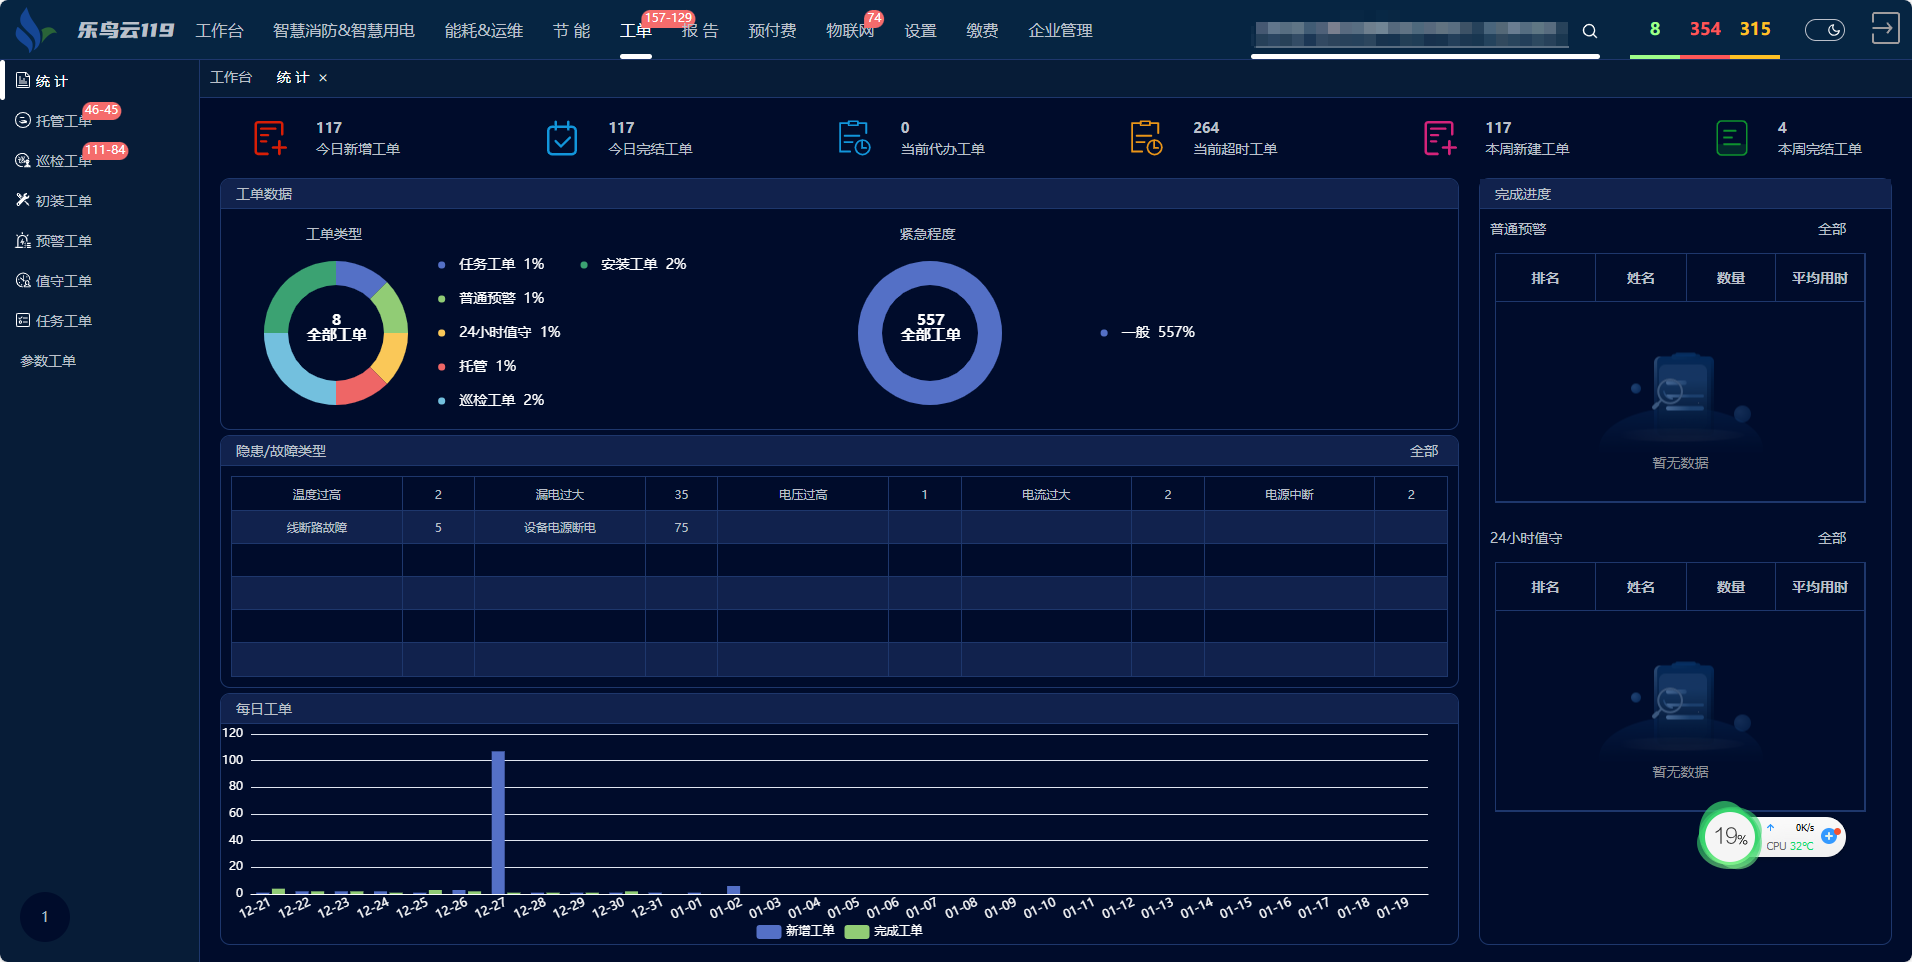This screenshot has height=962, width=1912.
Task: Open the 工作台 top menu
Action: point(219,31)
